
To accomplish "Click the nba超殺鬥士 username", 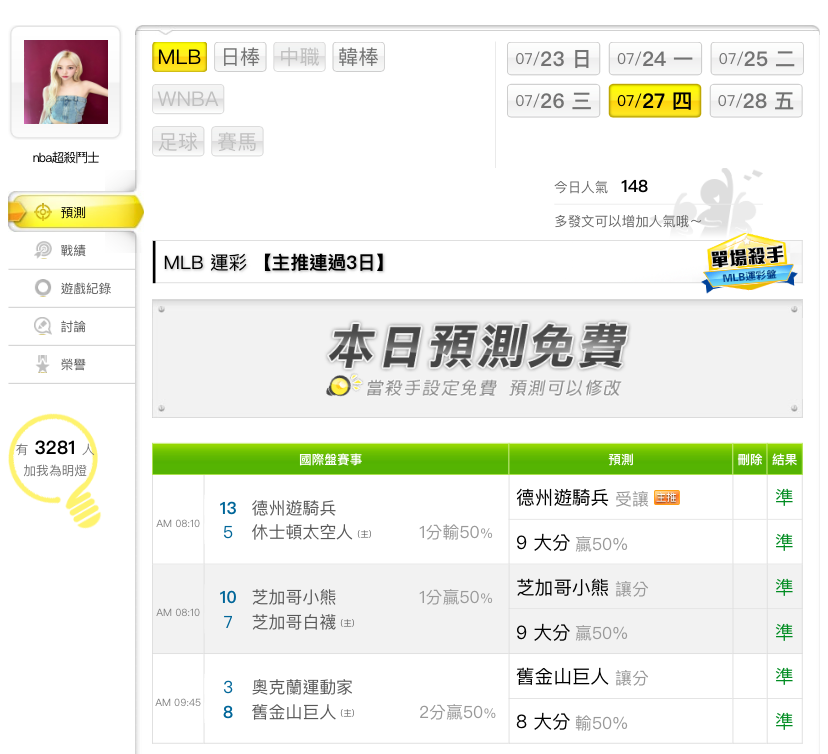I will click(65, 157).
